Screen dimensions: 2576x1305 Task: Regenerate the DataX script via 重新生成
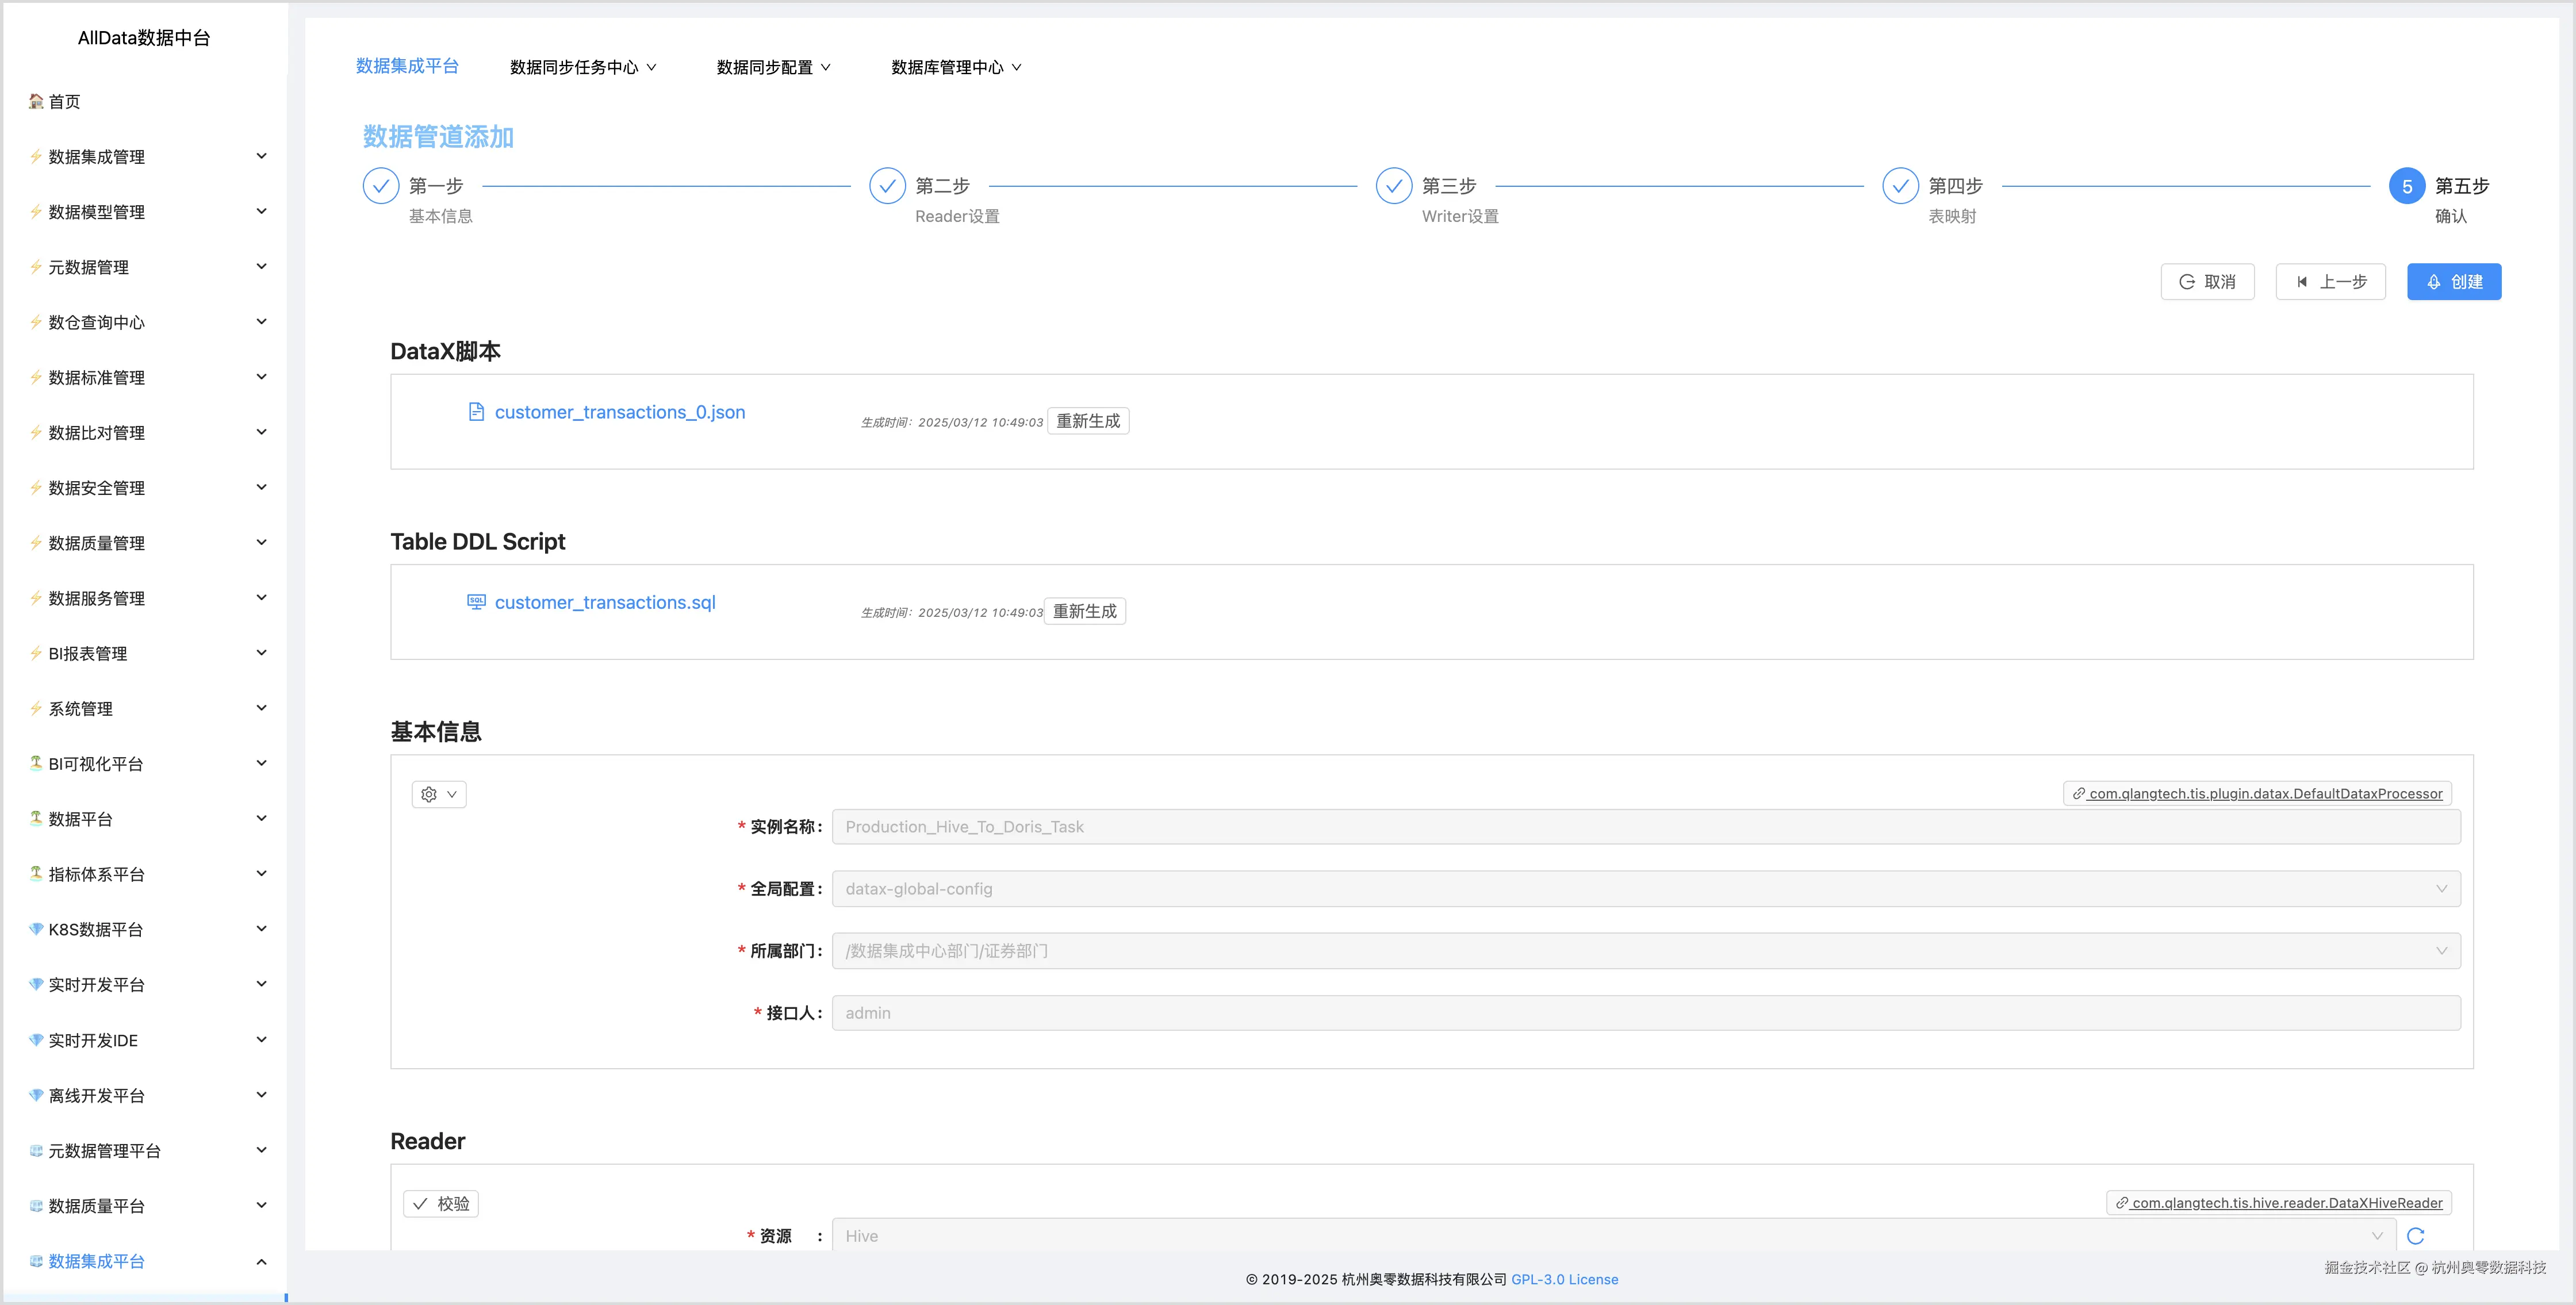click(1088, 420)
